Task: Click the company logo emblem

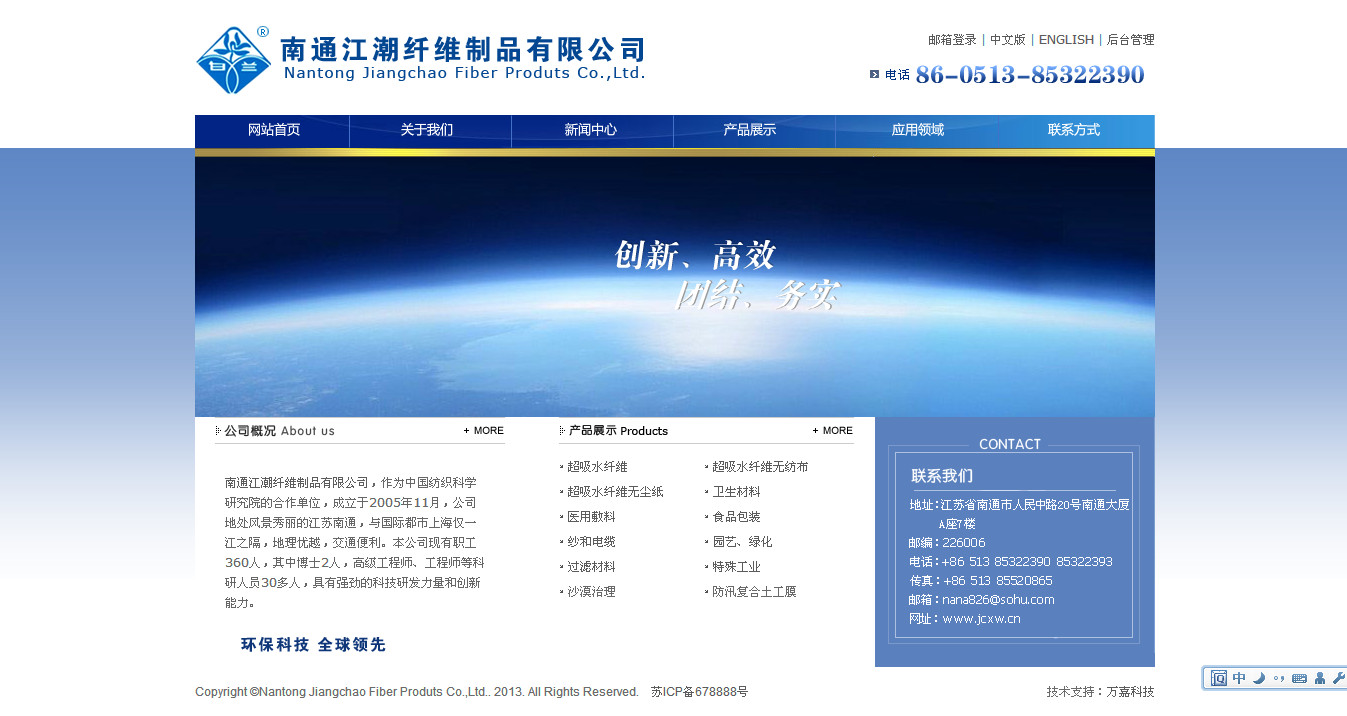Action: pos(233,61)
